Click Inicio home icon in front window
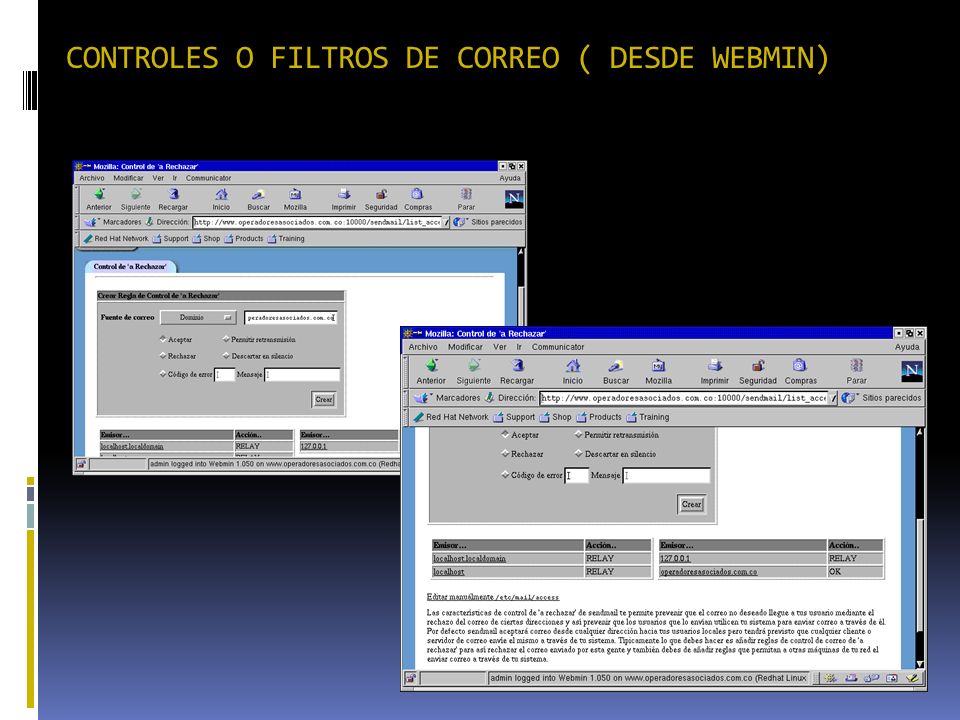 tap(572, 366)
